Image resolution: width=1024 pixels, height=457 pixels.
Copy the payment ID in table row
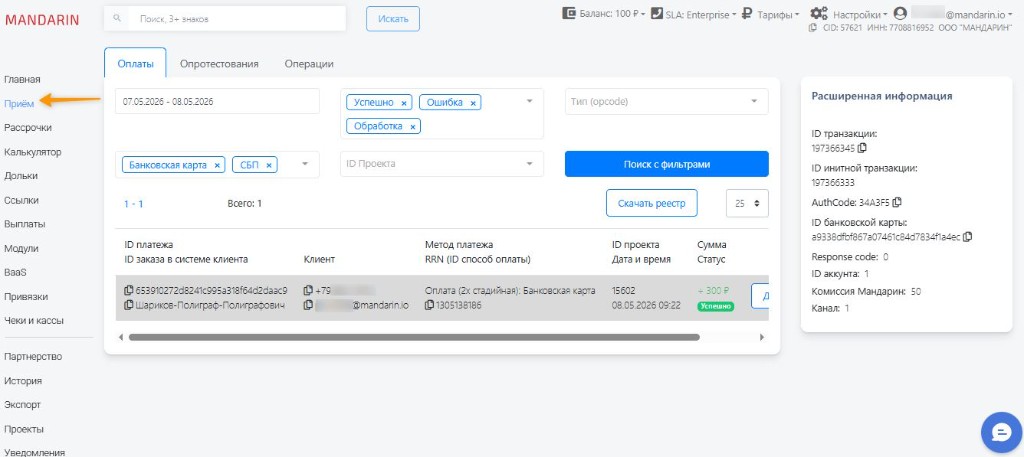coord(129,291)
